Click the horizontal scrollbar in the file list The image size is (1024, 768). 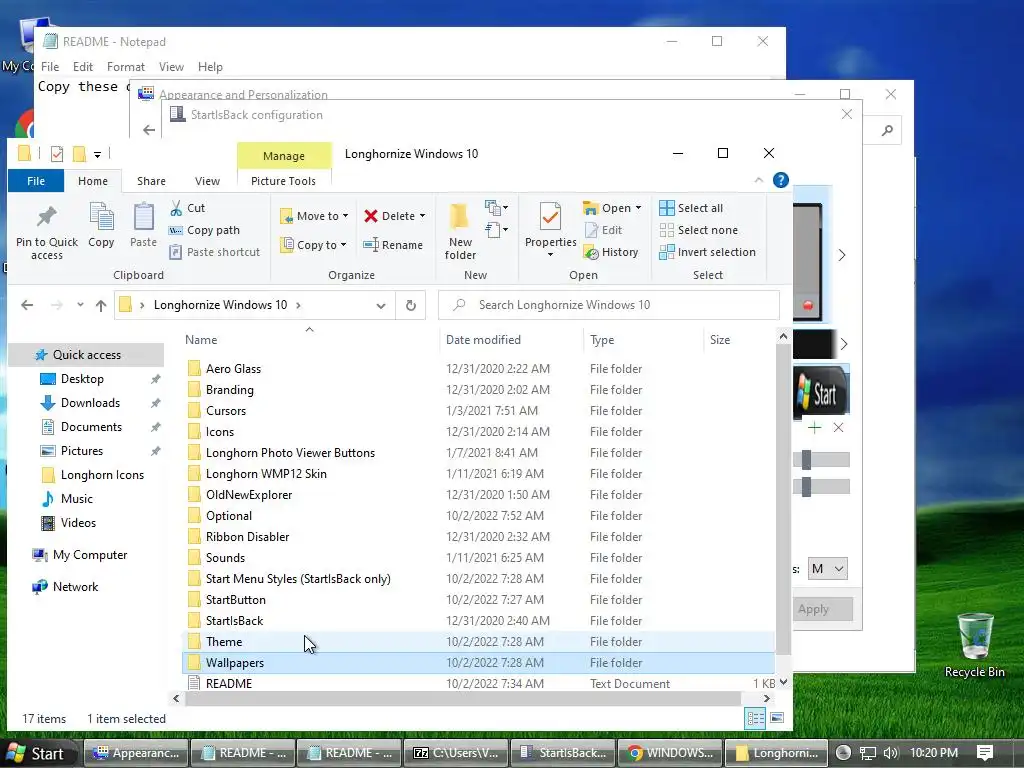[x=464, y=699]
